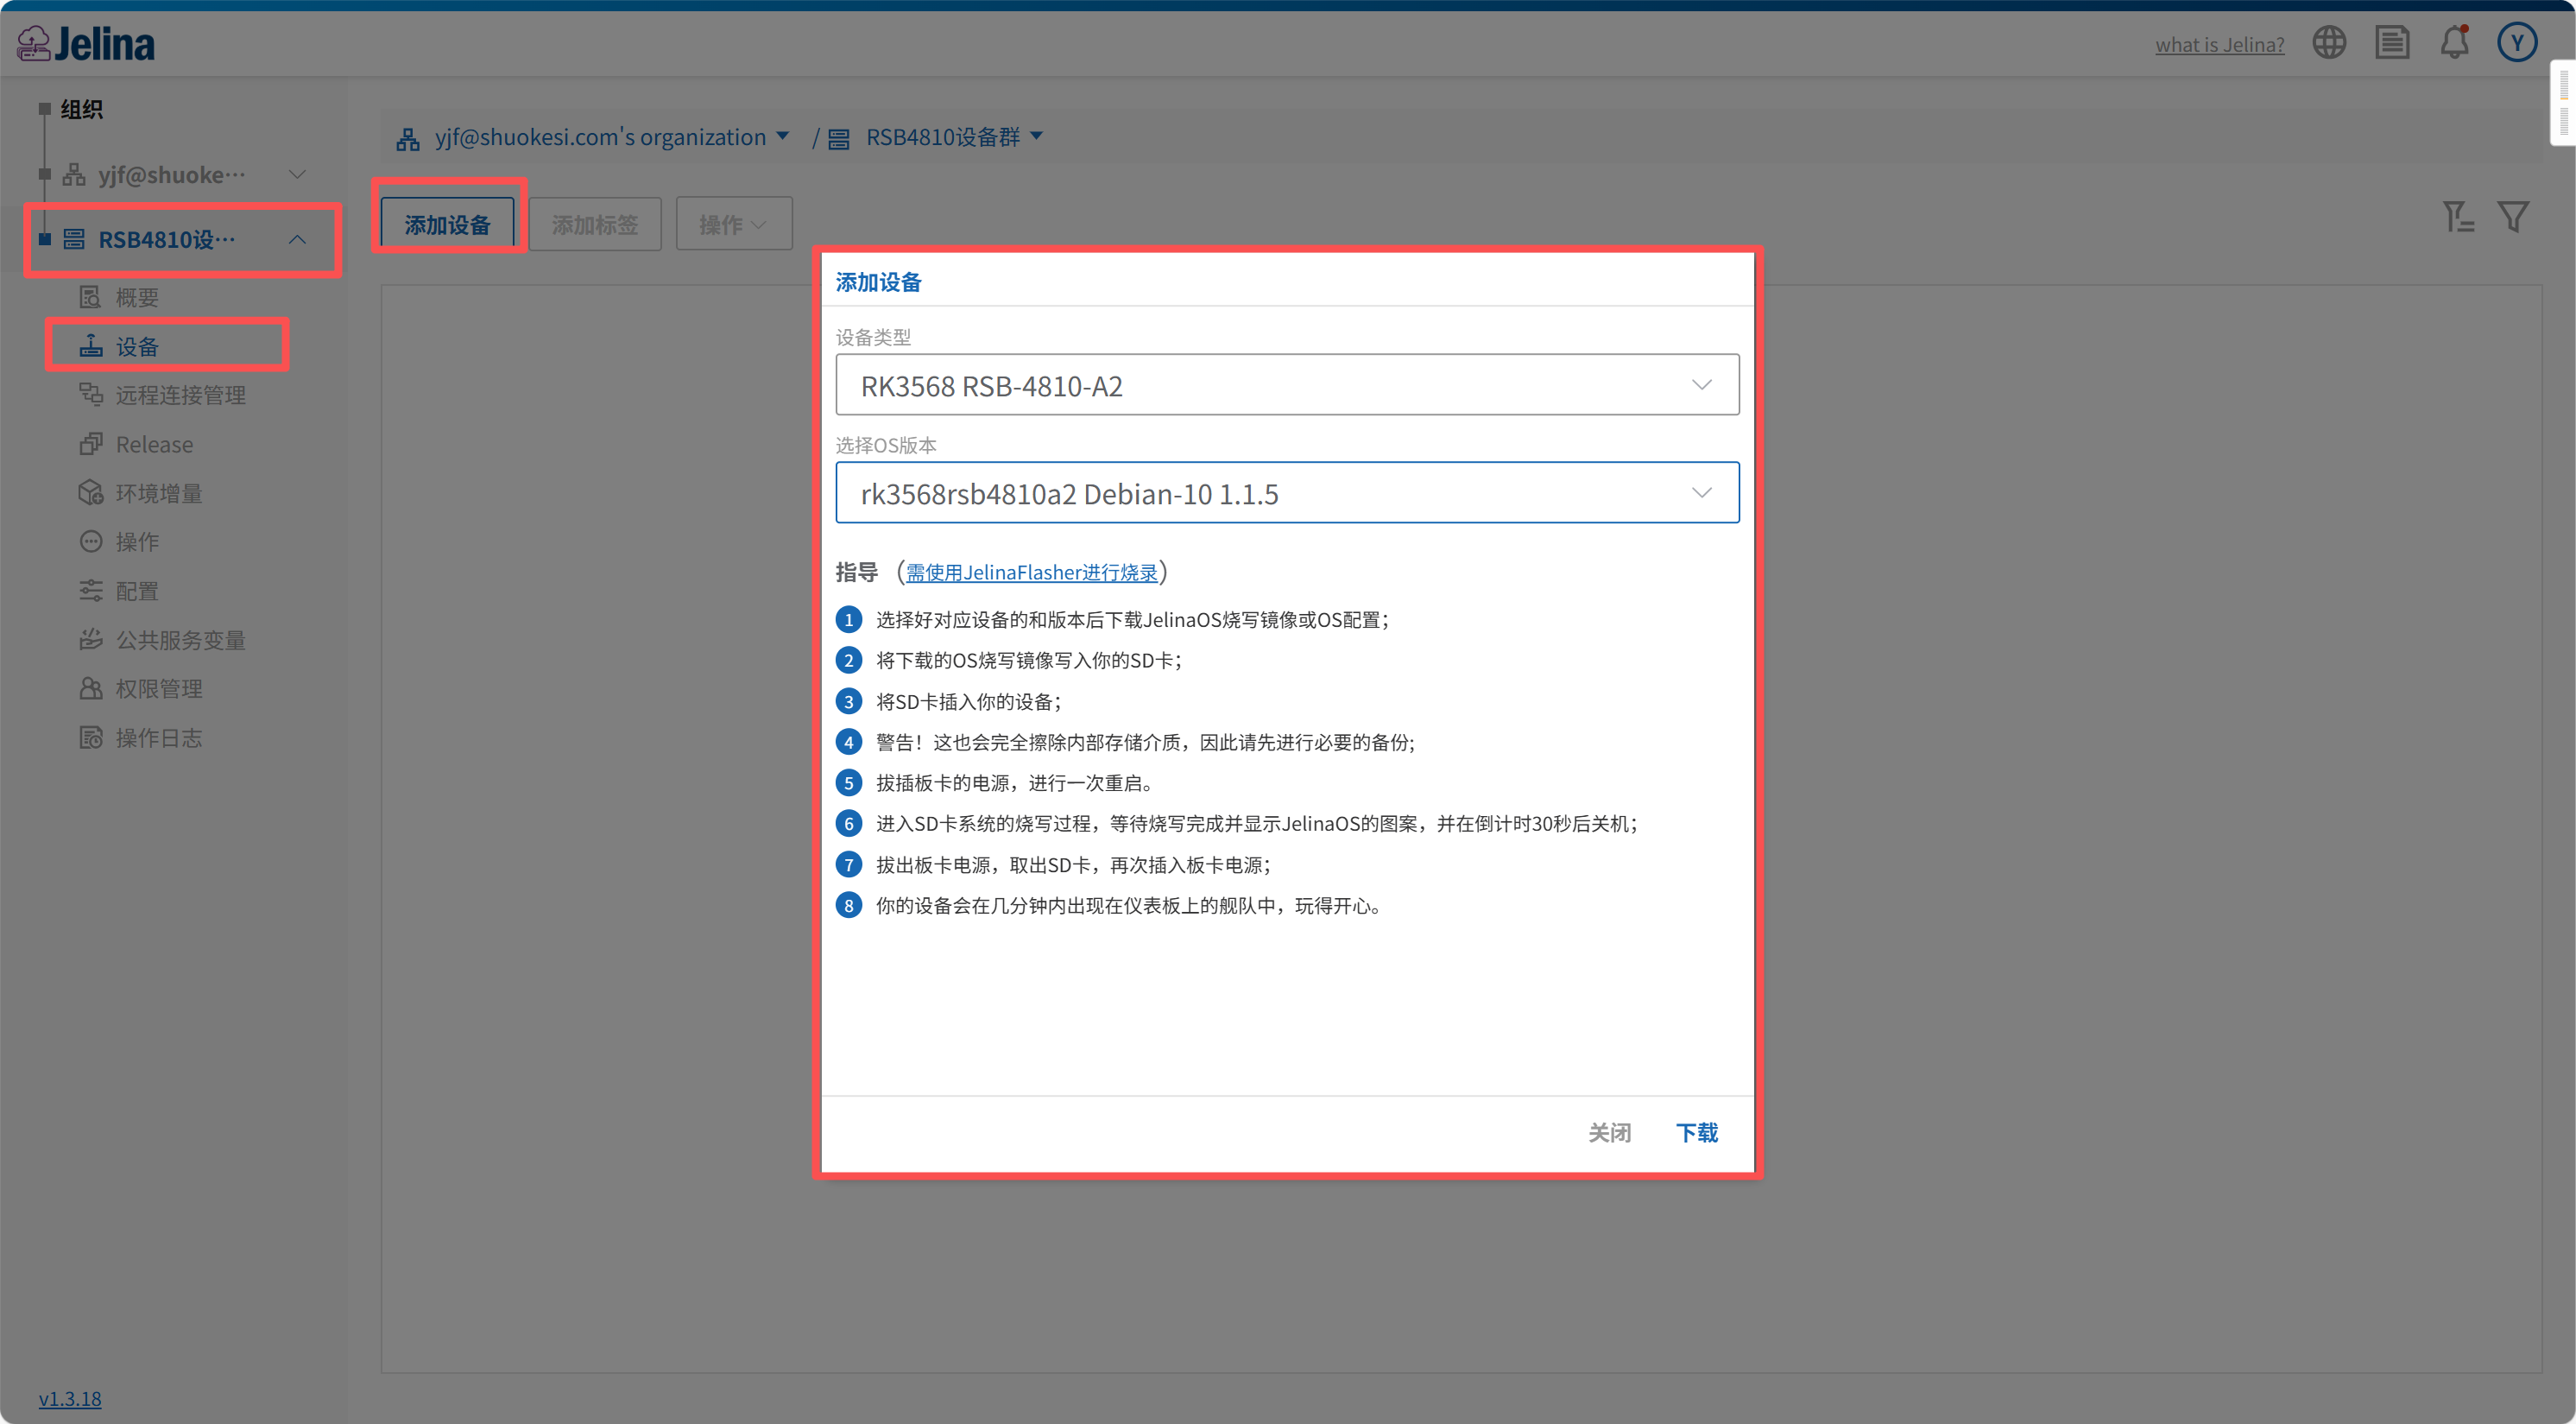Switch organization via breadcrumb menu

pos(784,136)
